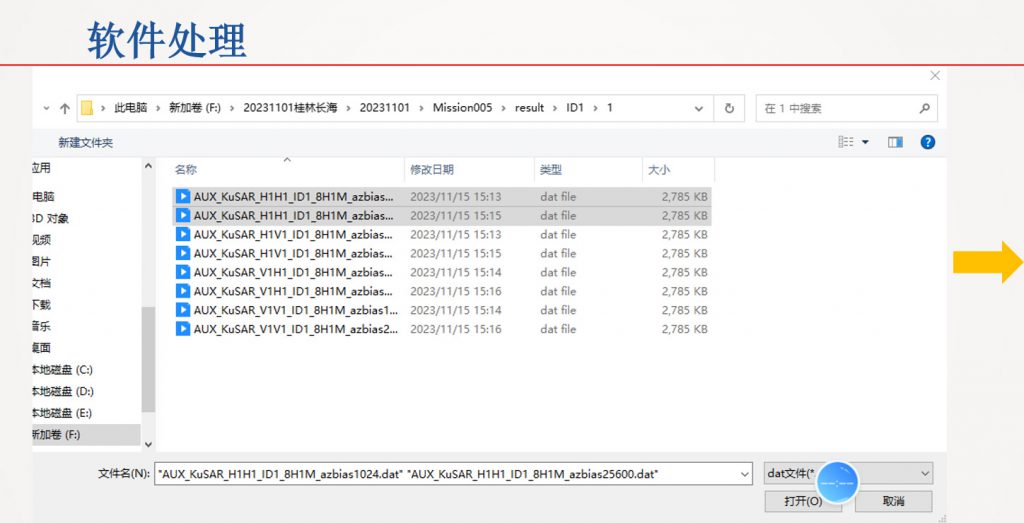Click the 新建文件夹 button
This screenshot has height=523, width=1024.
(x=85, y=143)
